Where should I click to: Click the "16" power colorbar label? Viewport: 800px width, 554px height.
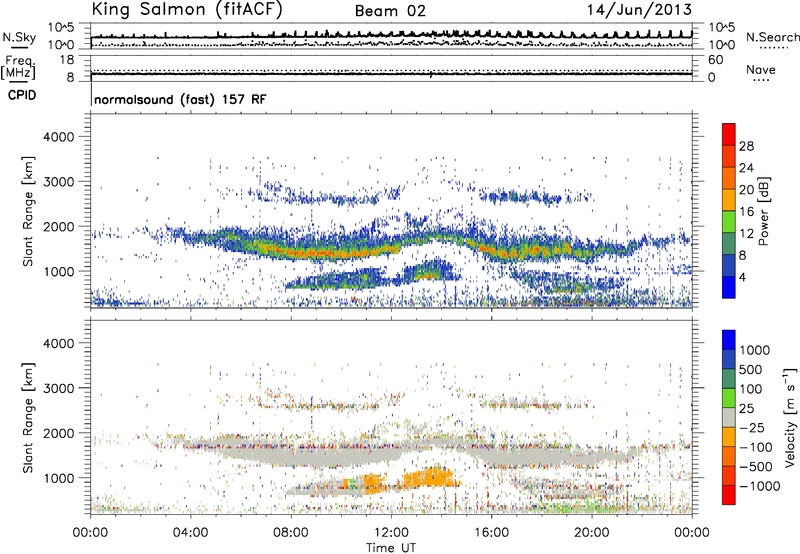746,212
